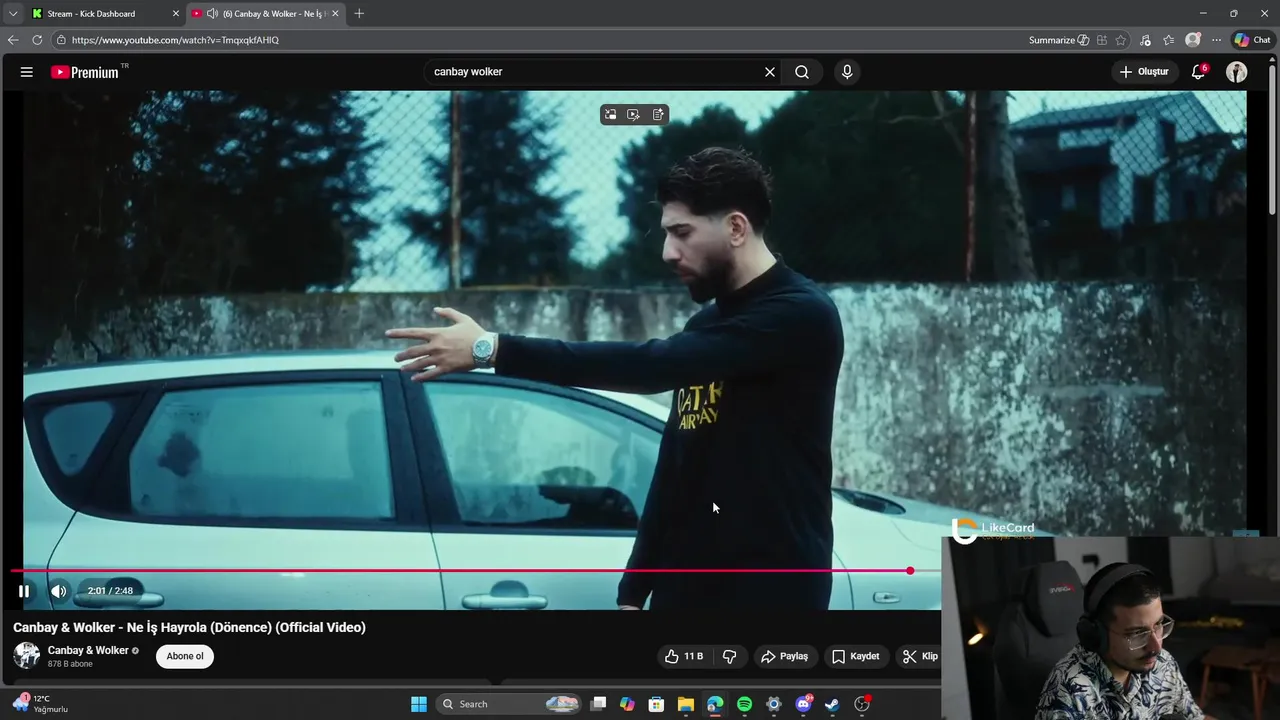
Task: Open the favorites list icon
Action: pyautogui.click(x=1168, y=40)
